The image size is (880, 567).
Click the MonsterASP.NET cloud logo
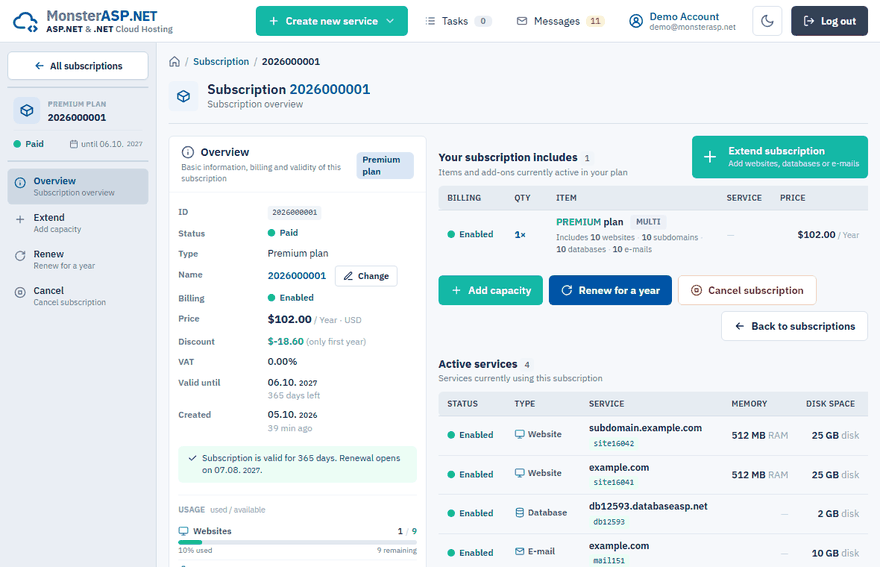point(25,22)
